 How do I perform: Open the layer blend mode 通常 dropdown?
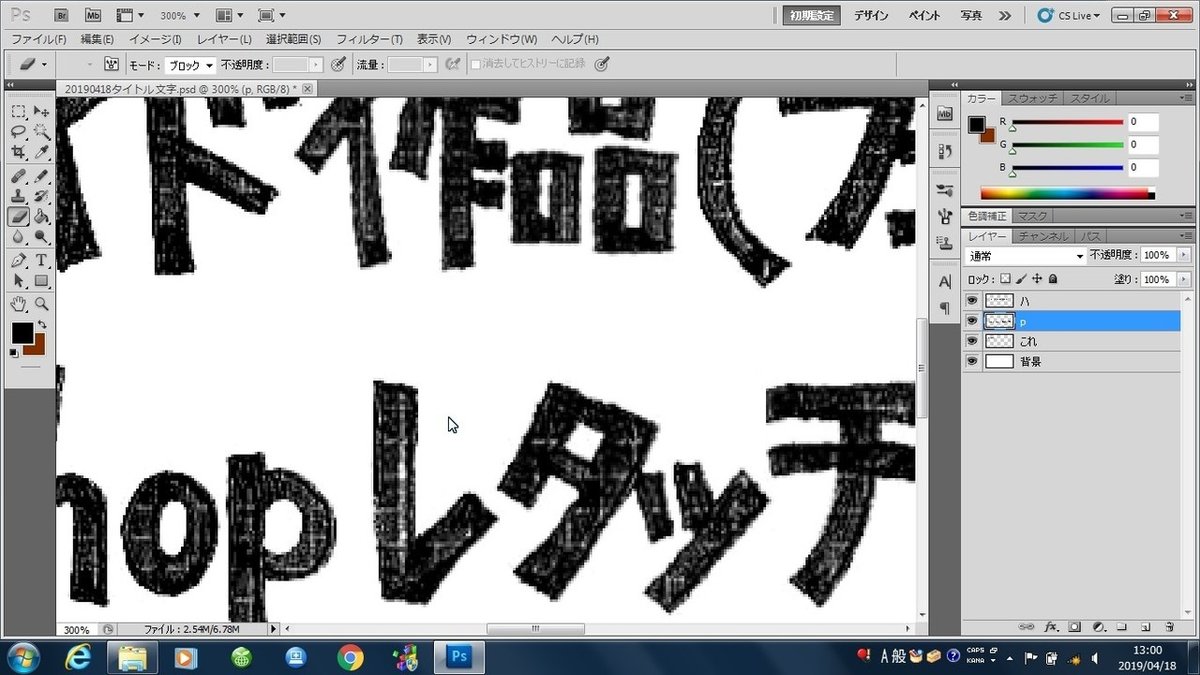click(1025, 256)
